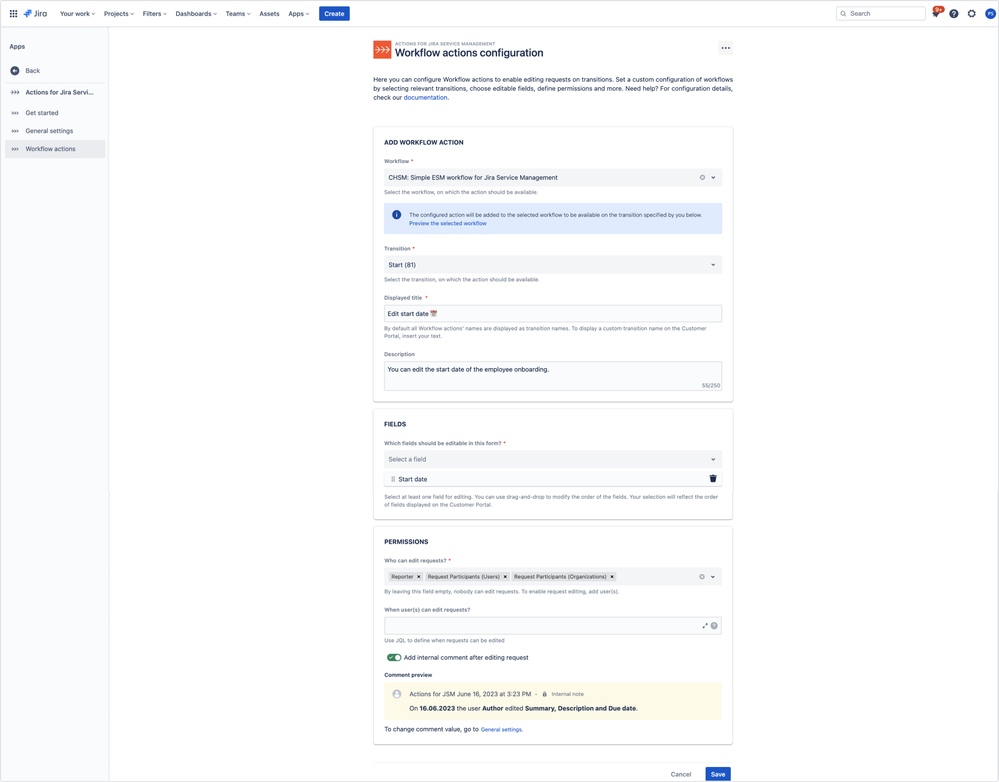Expand the Who can edit requests dropdown arrow
The image size is (999, 782).
[713, 577]
